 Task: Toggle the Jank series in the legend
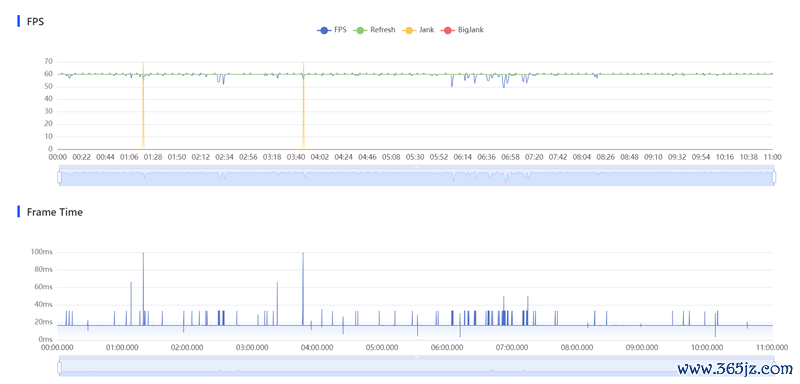click(418, 30)
